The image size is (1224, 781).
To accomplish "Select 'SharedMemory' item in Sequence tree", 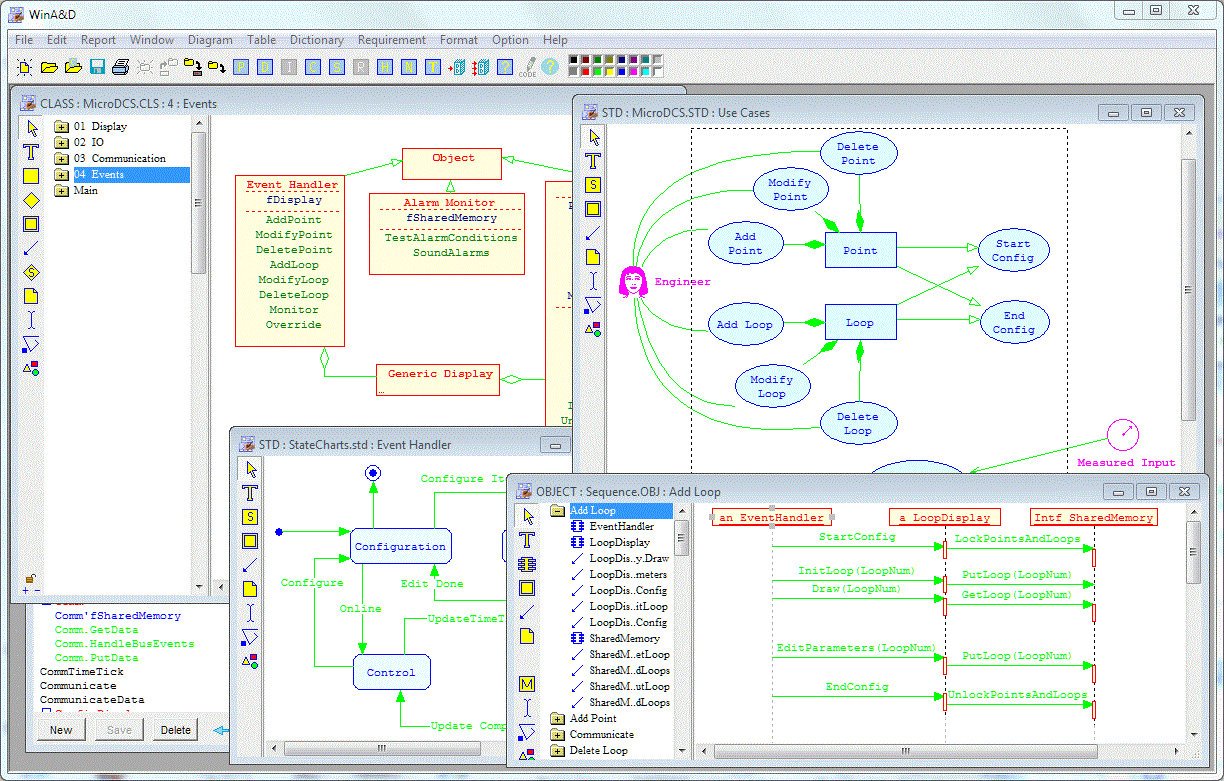I will [x=624, y=638].
